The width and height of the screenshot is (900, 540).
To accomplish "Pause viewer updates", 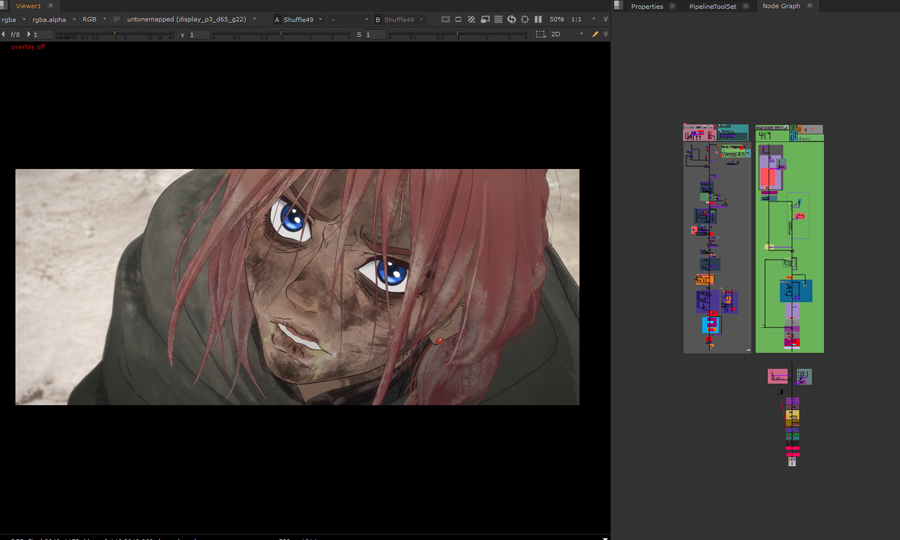I will coord(538,19).
